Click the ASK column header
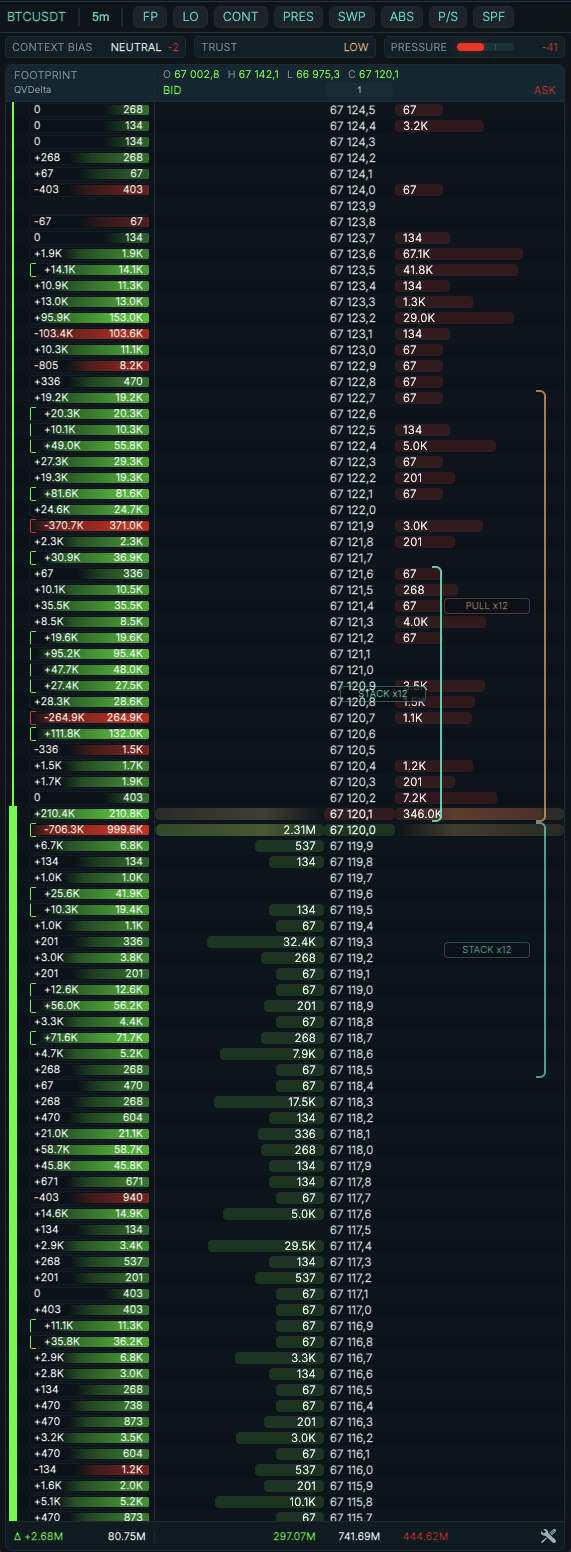The height and width of the screenshot is (1552, 571). [545, 90]
